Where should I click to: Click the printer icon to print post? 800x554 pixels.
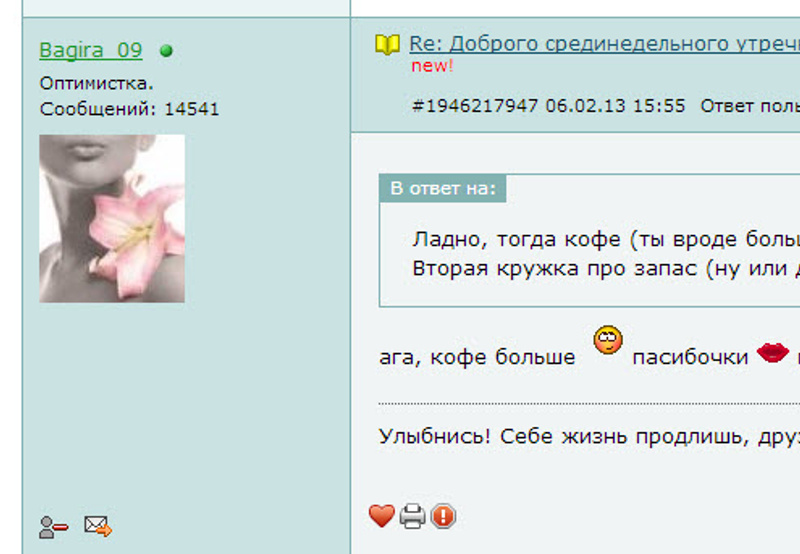413,516
